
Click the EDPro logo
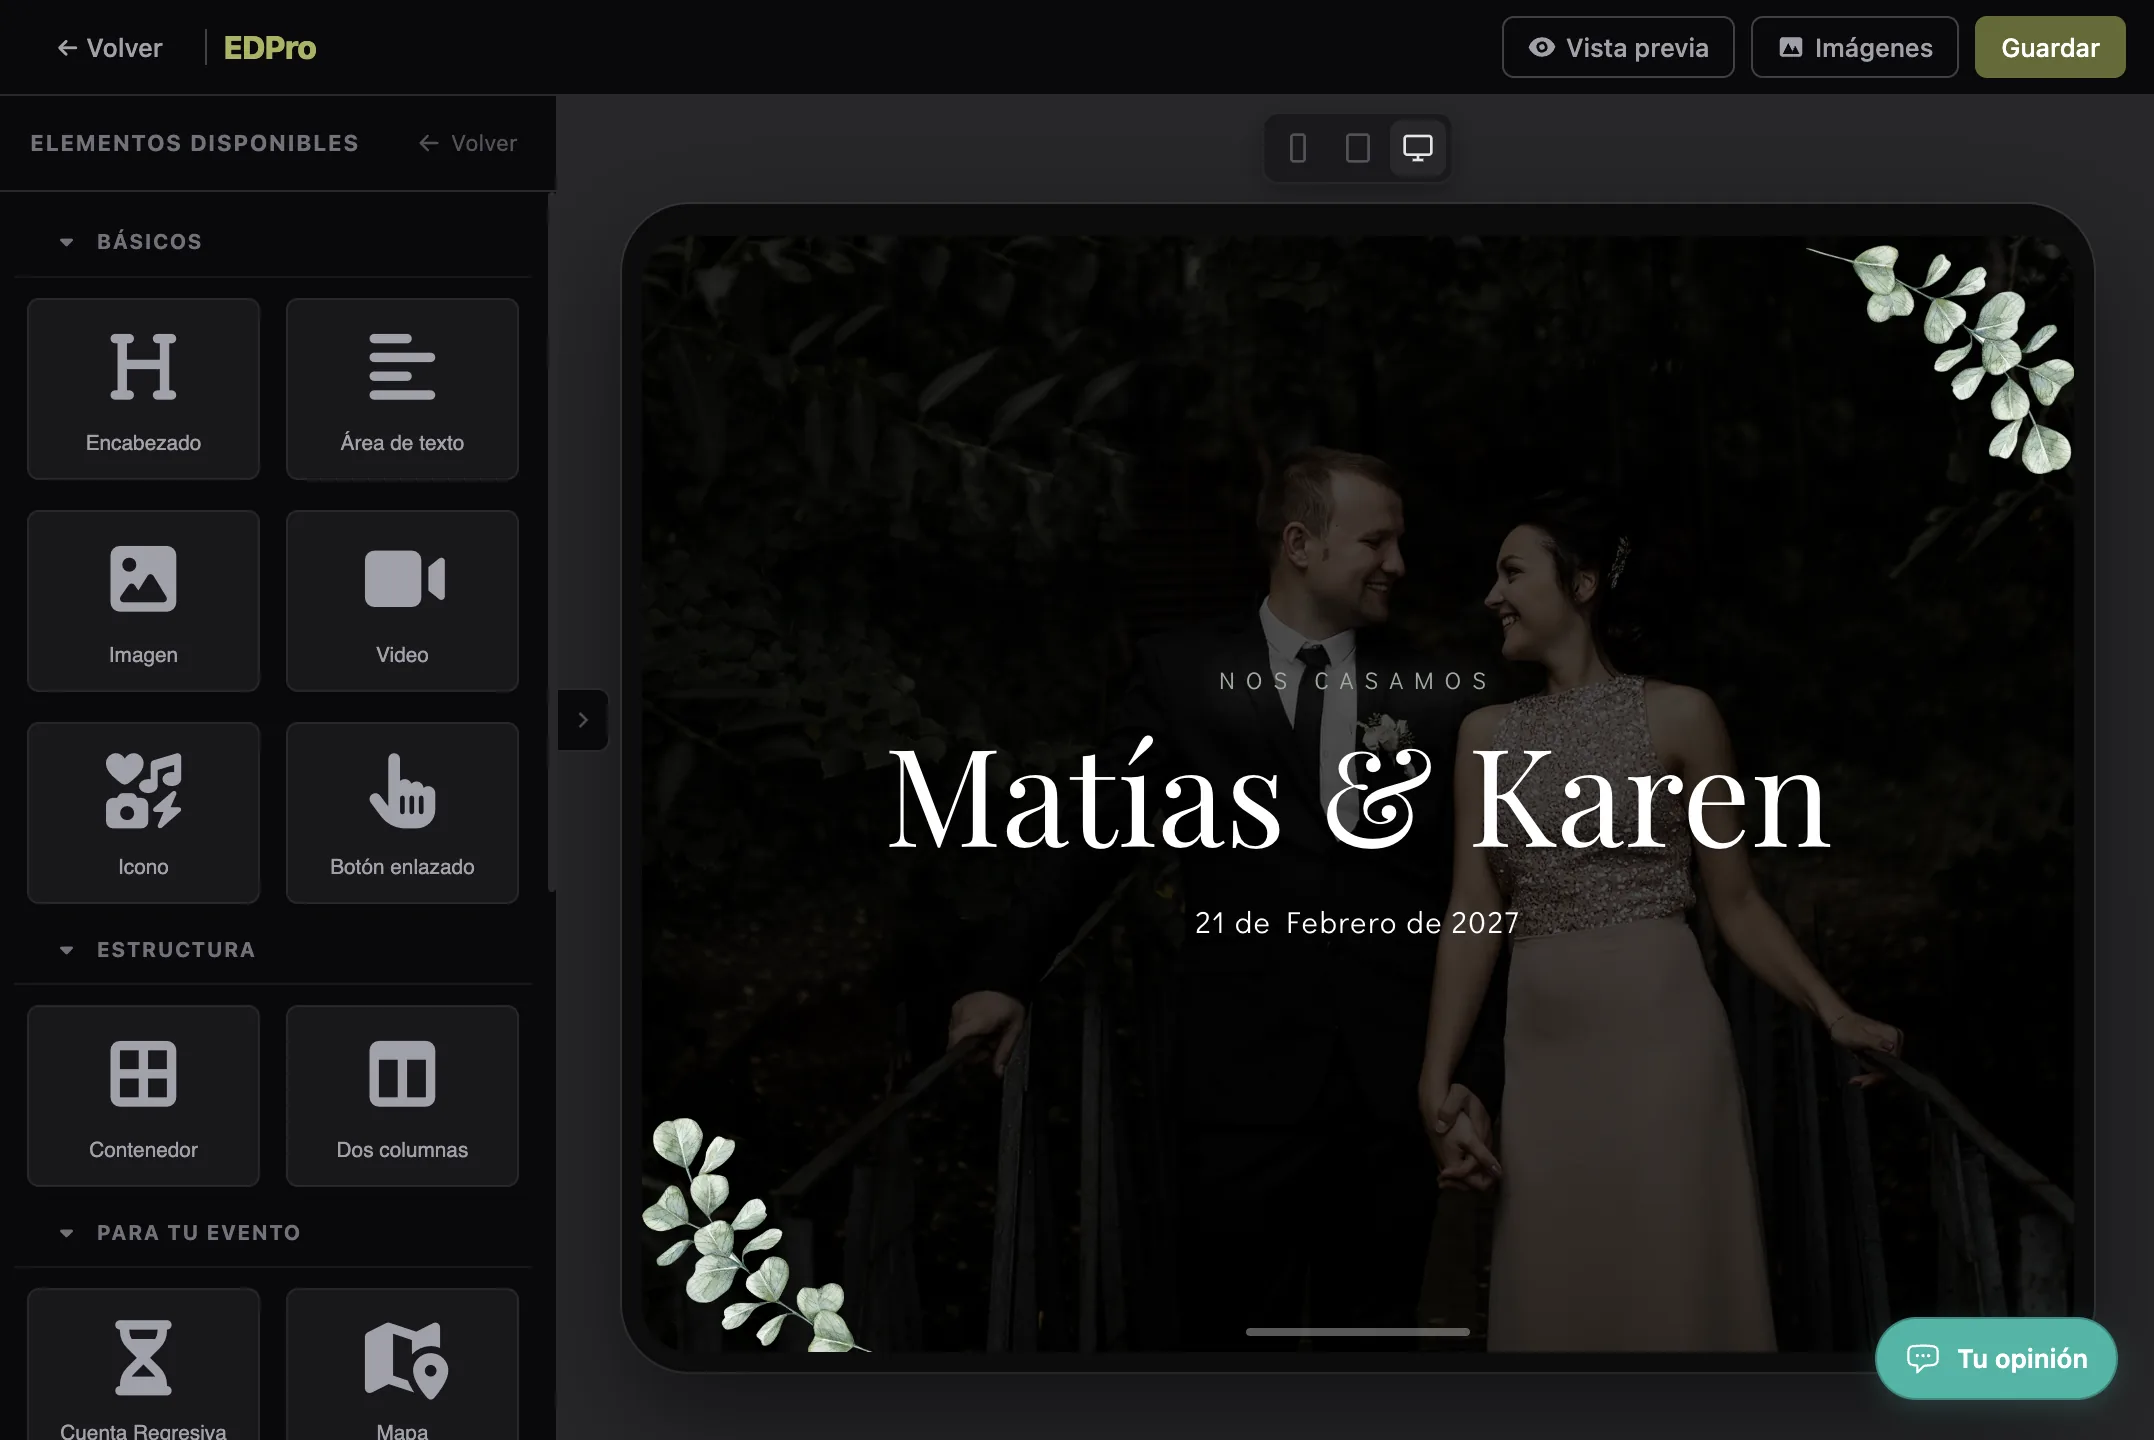[x=270, y=47]
